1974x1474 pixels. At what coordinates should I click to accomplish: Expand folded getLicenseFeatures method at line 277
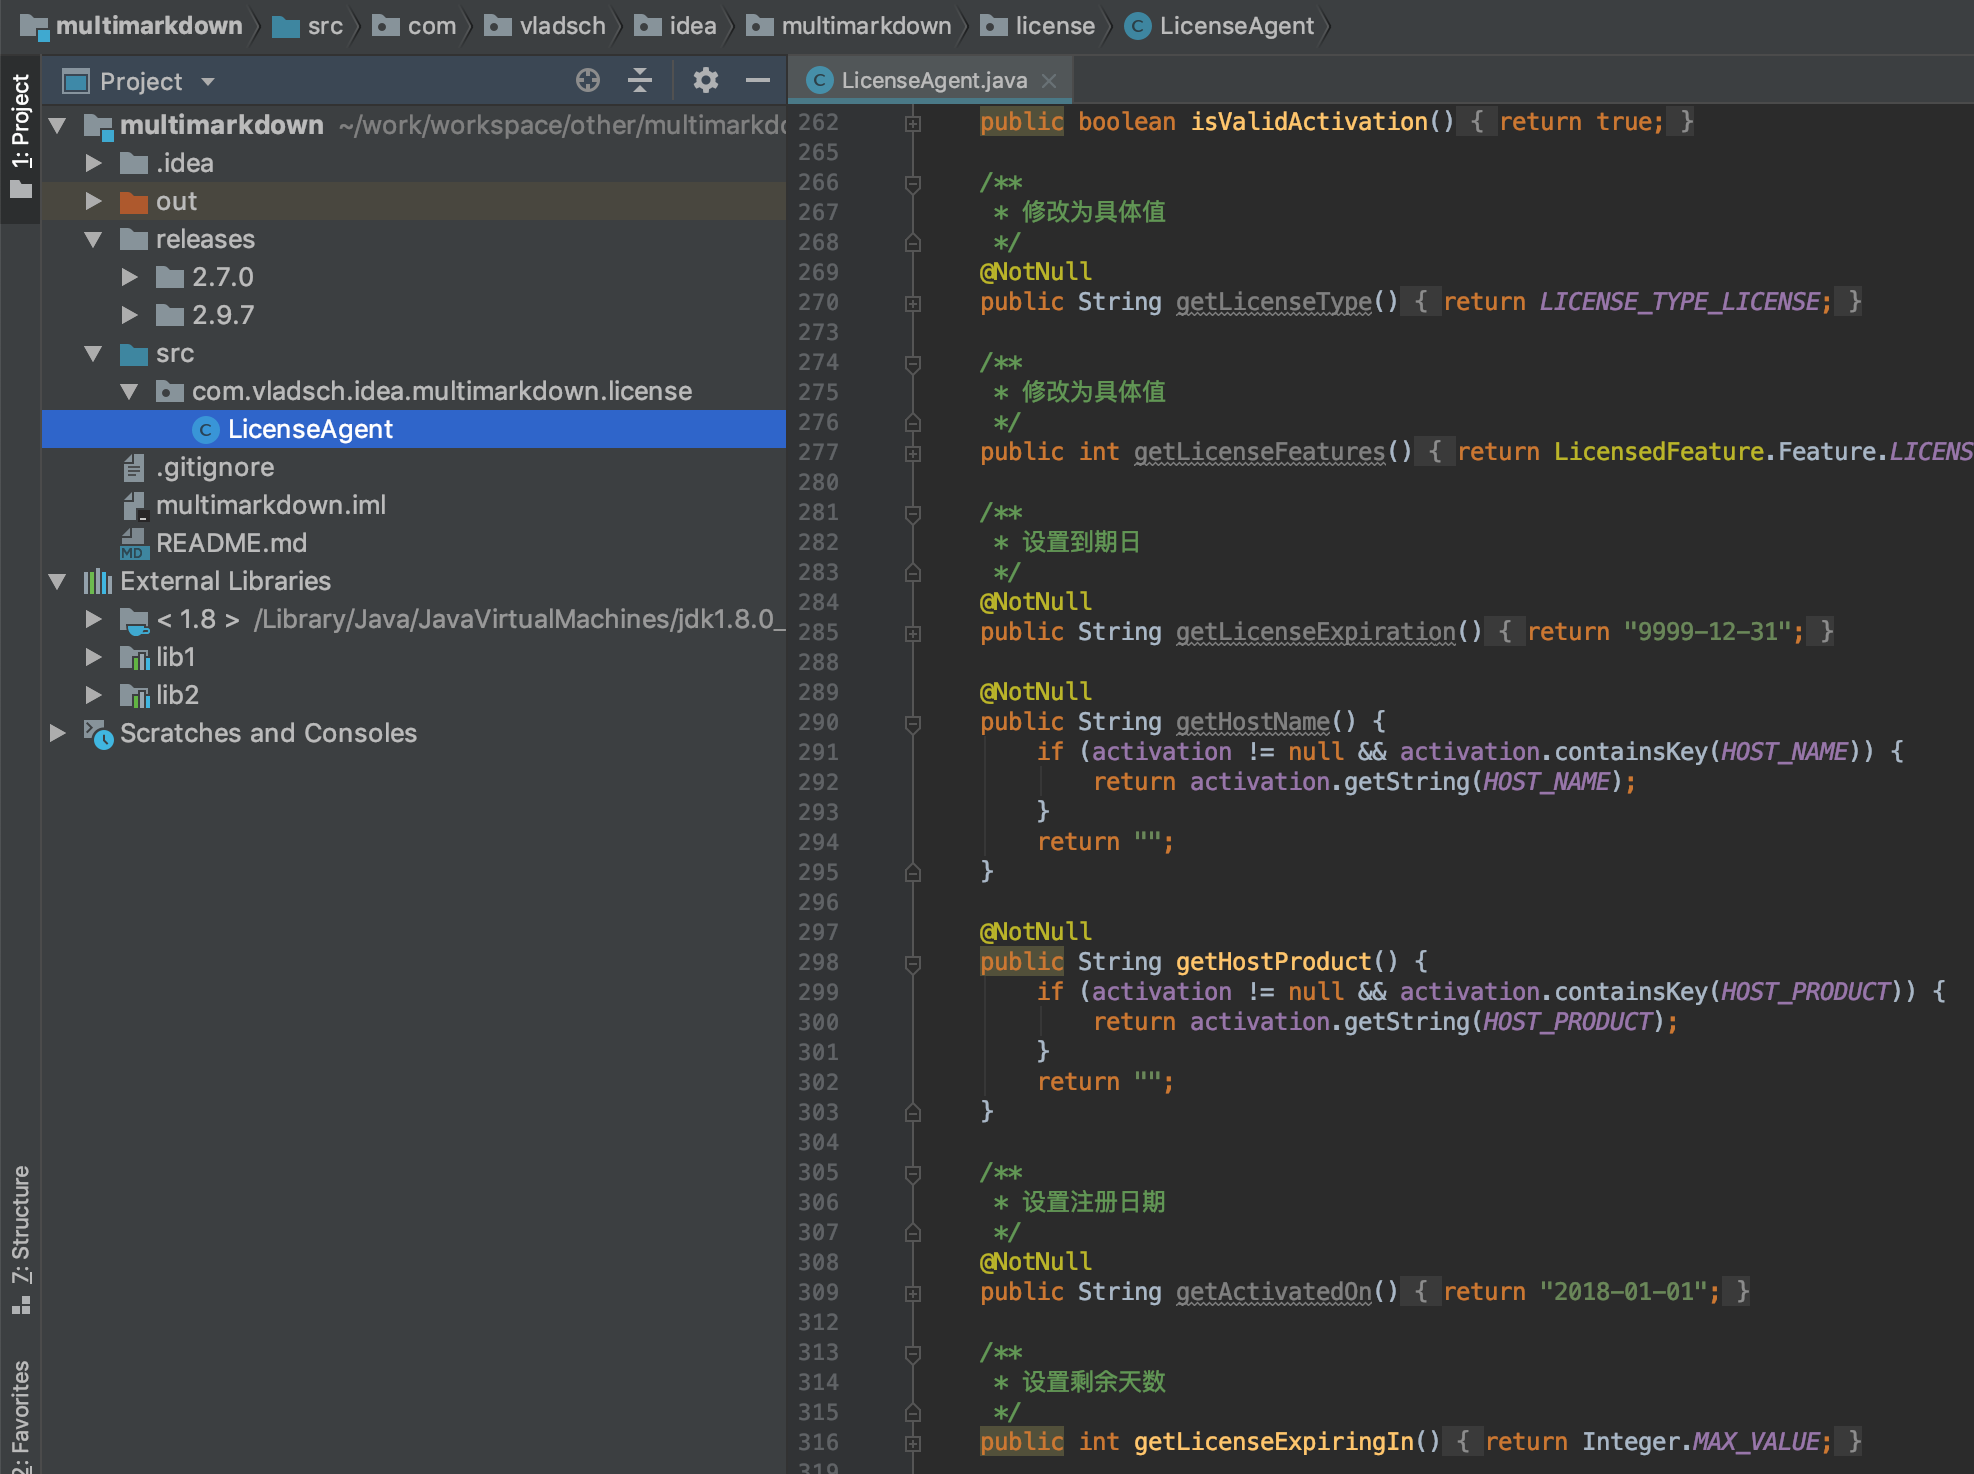click(913, 454)
